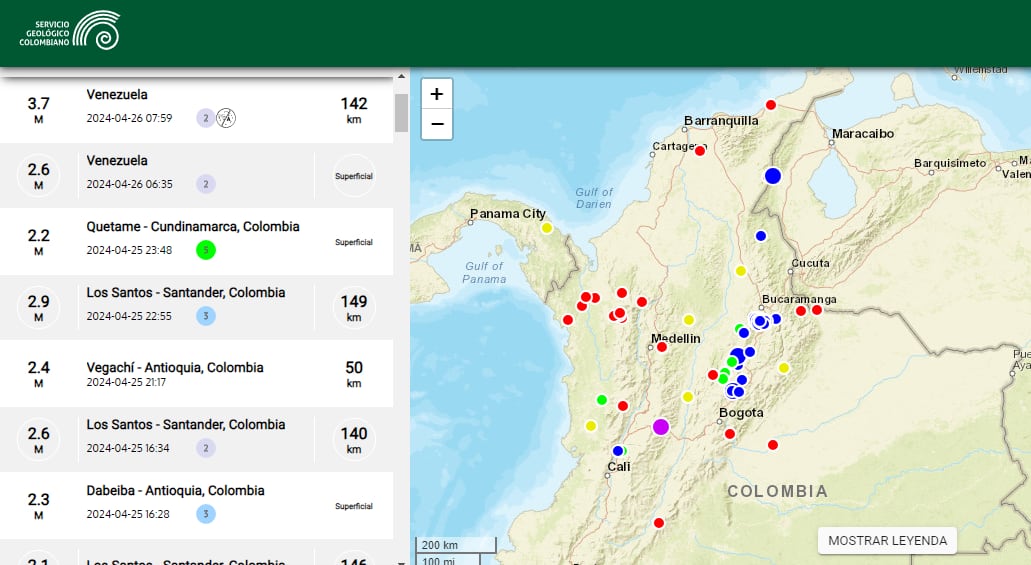Select the yellow marker east of Bogota cluster

pyautogui.click(x=783, y=368)
